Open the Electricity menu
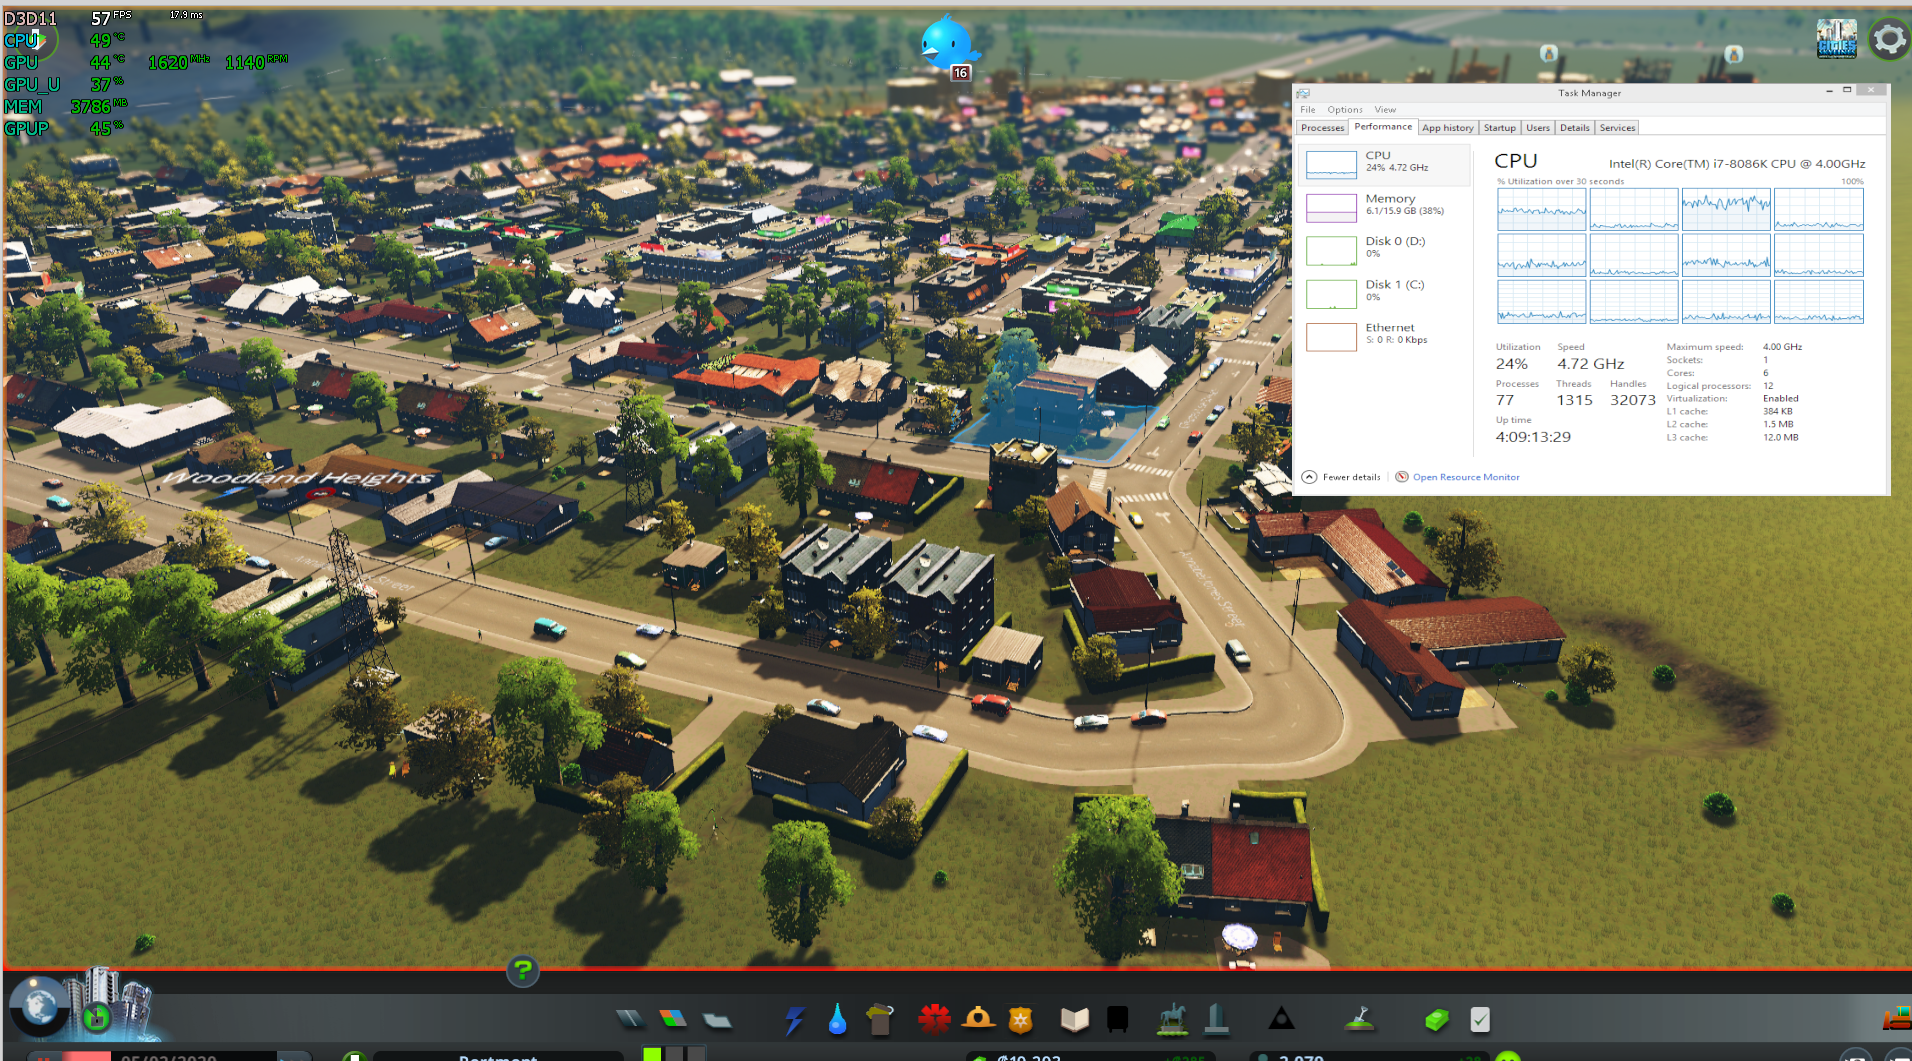Image resolution: width=1912 pixels, height=1061 pixels. pyautogui.click(x=794, y=1019)
